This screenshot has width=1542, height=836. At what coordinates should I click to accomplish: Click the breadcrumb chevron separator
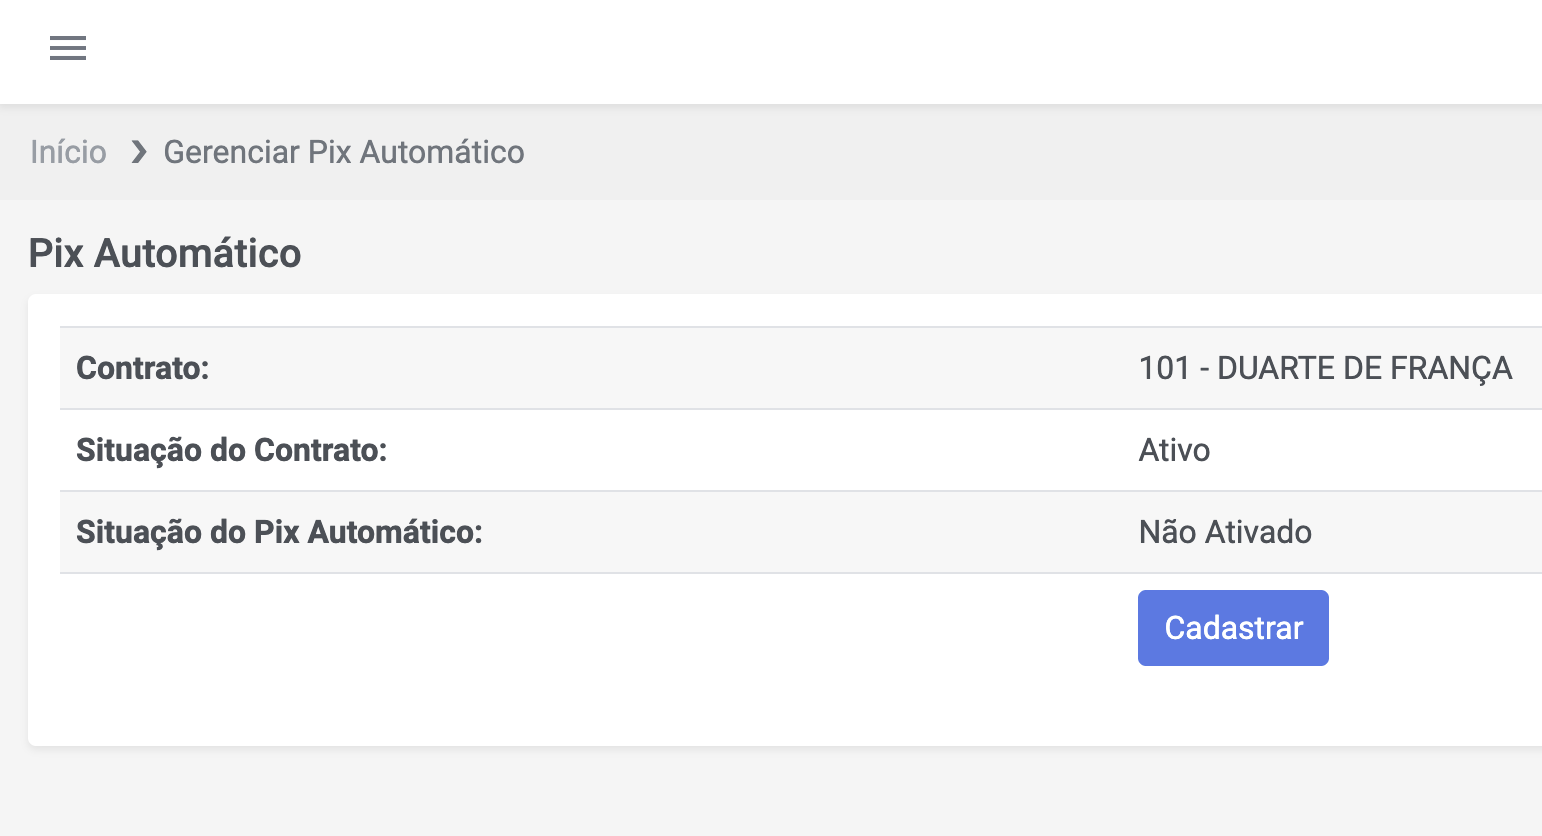[x=139, y=152]
